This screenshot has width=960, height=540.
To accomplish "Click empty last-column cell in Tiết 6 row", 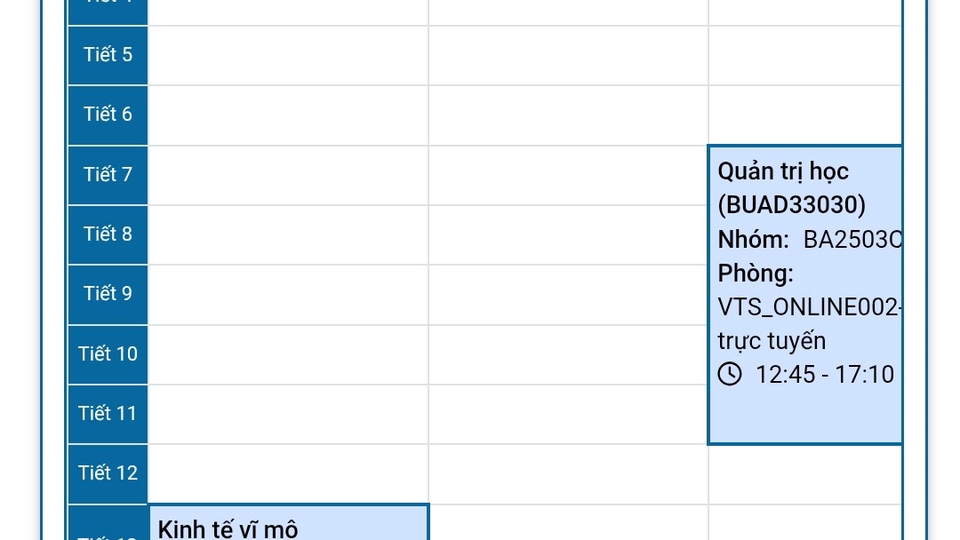I will (805, 115).
